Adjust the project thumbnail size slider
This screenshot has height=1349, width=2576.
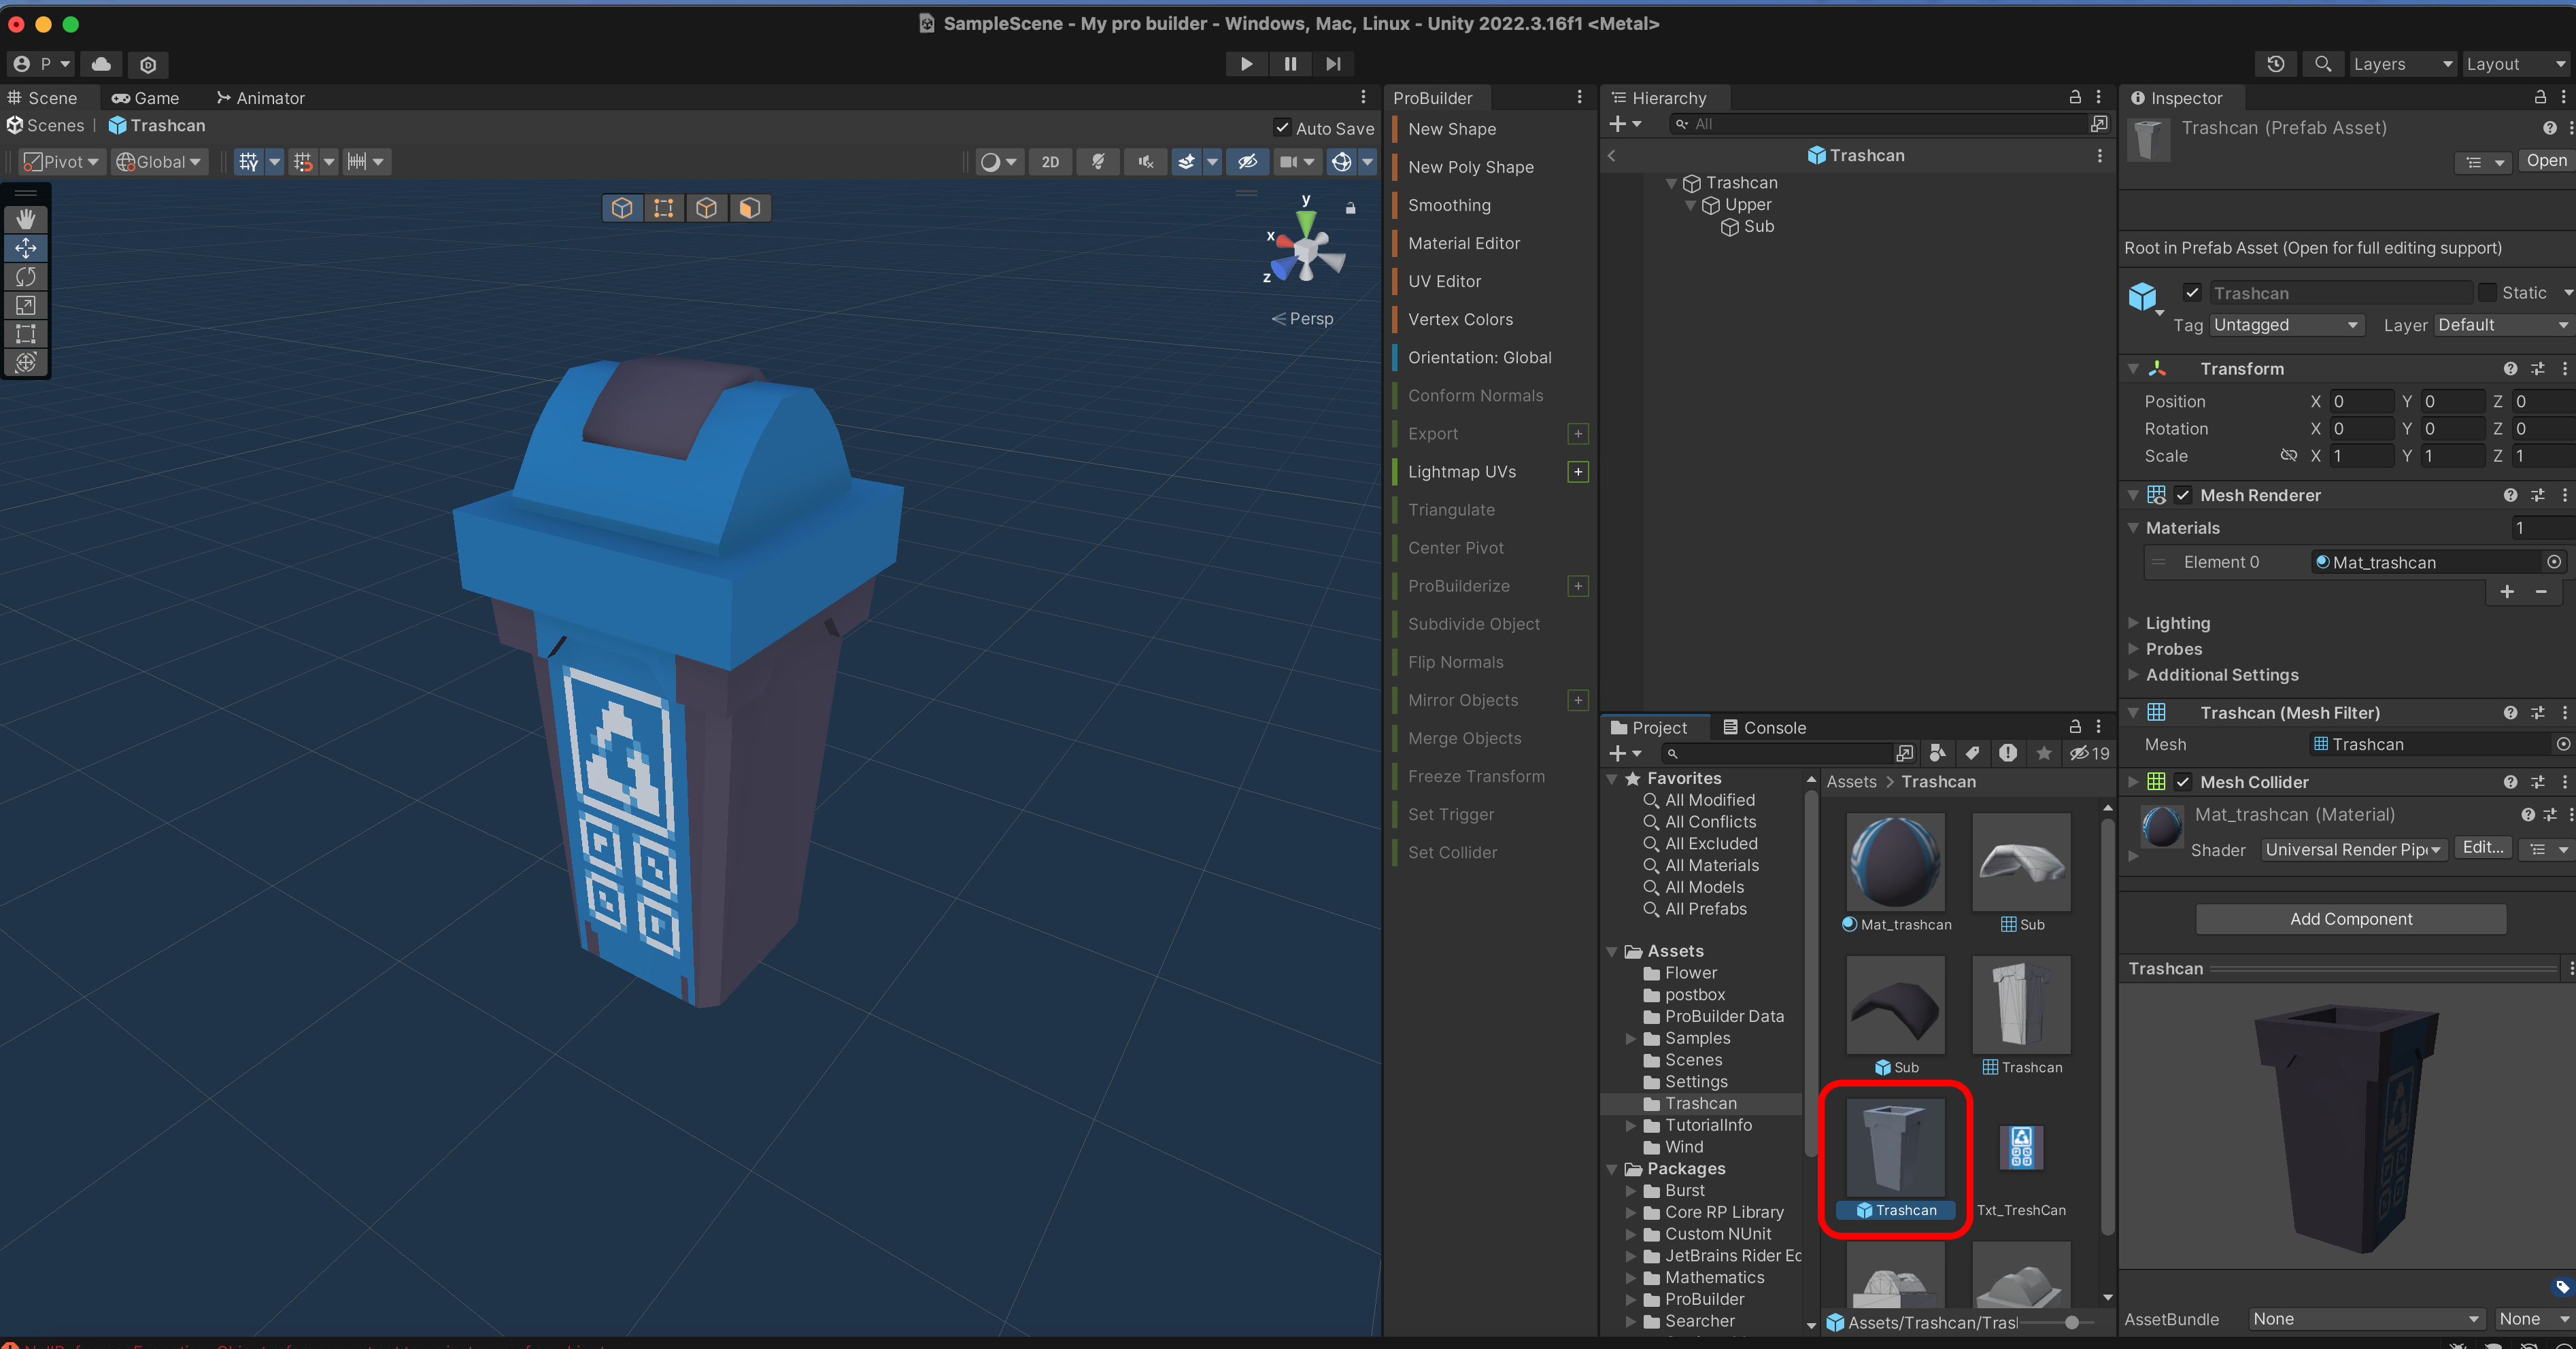(x=2071, y=1322)
